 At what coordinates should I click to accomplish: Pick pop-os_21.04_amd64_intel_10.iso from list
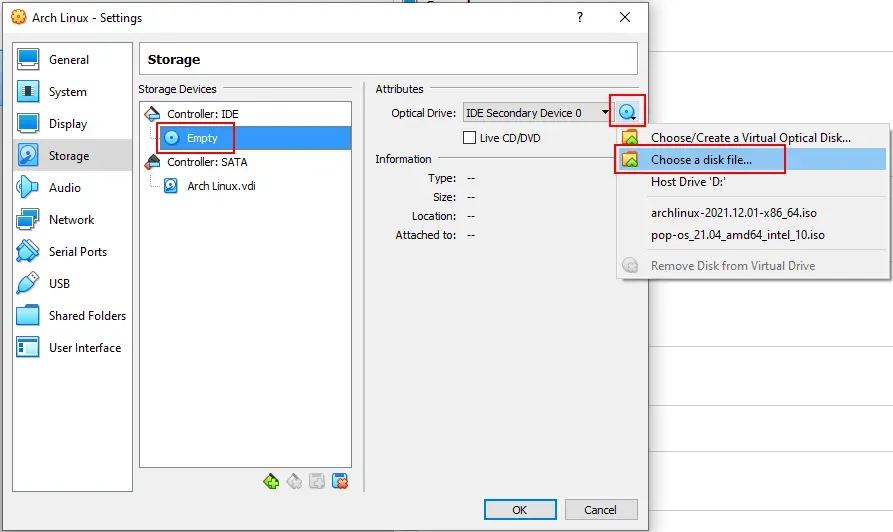[x=737, y=236]
